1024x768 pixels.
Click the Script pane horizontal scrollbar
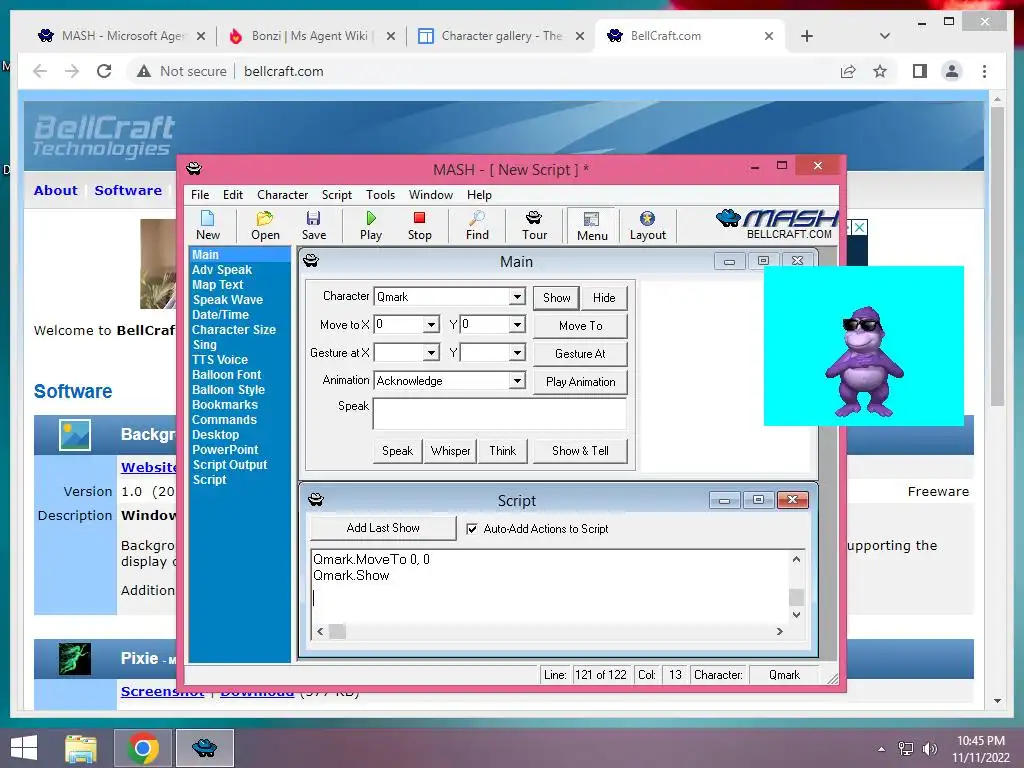pyautogui.click(x=549, y=632)
